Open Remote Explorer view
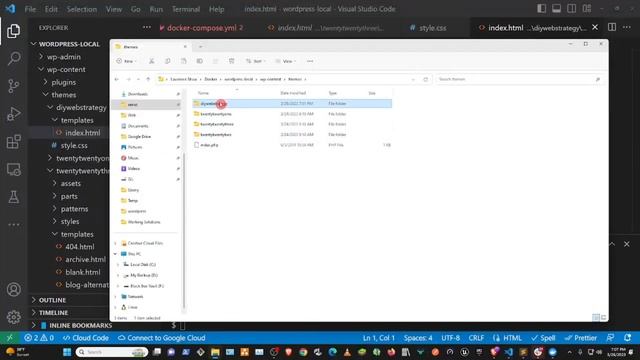Screen dimensions: 640x360 [13, 169]
